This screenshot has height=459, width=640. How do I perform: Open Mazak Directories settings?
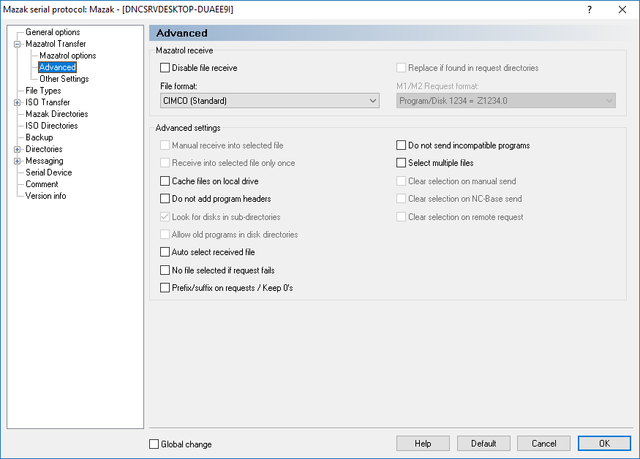point(57,114)
